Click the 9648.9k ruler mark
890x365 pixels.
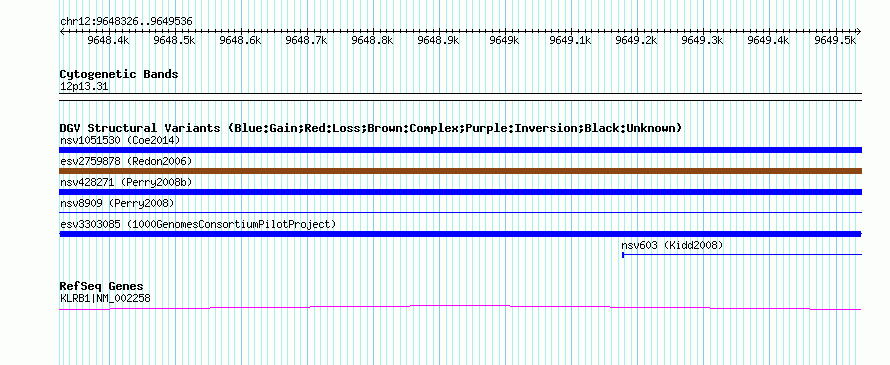pyautogui.click(x=438, y=40)
